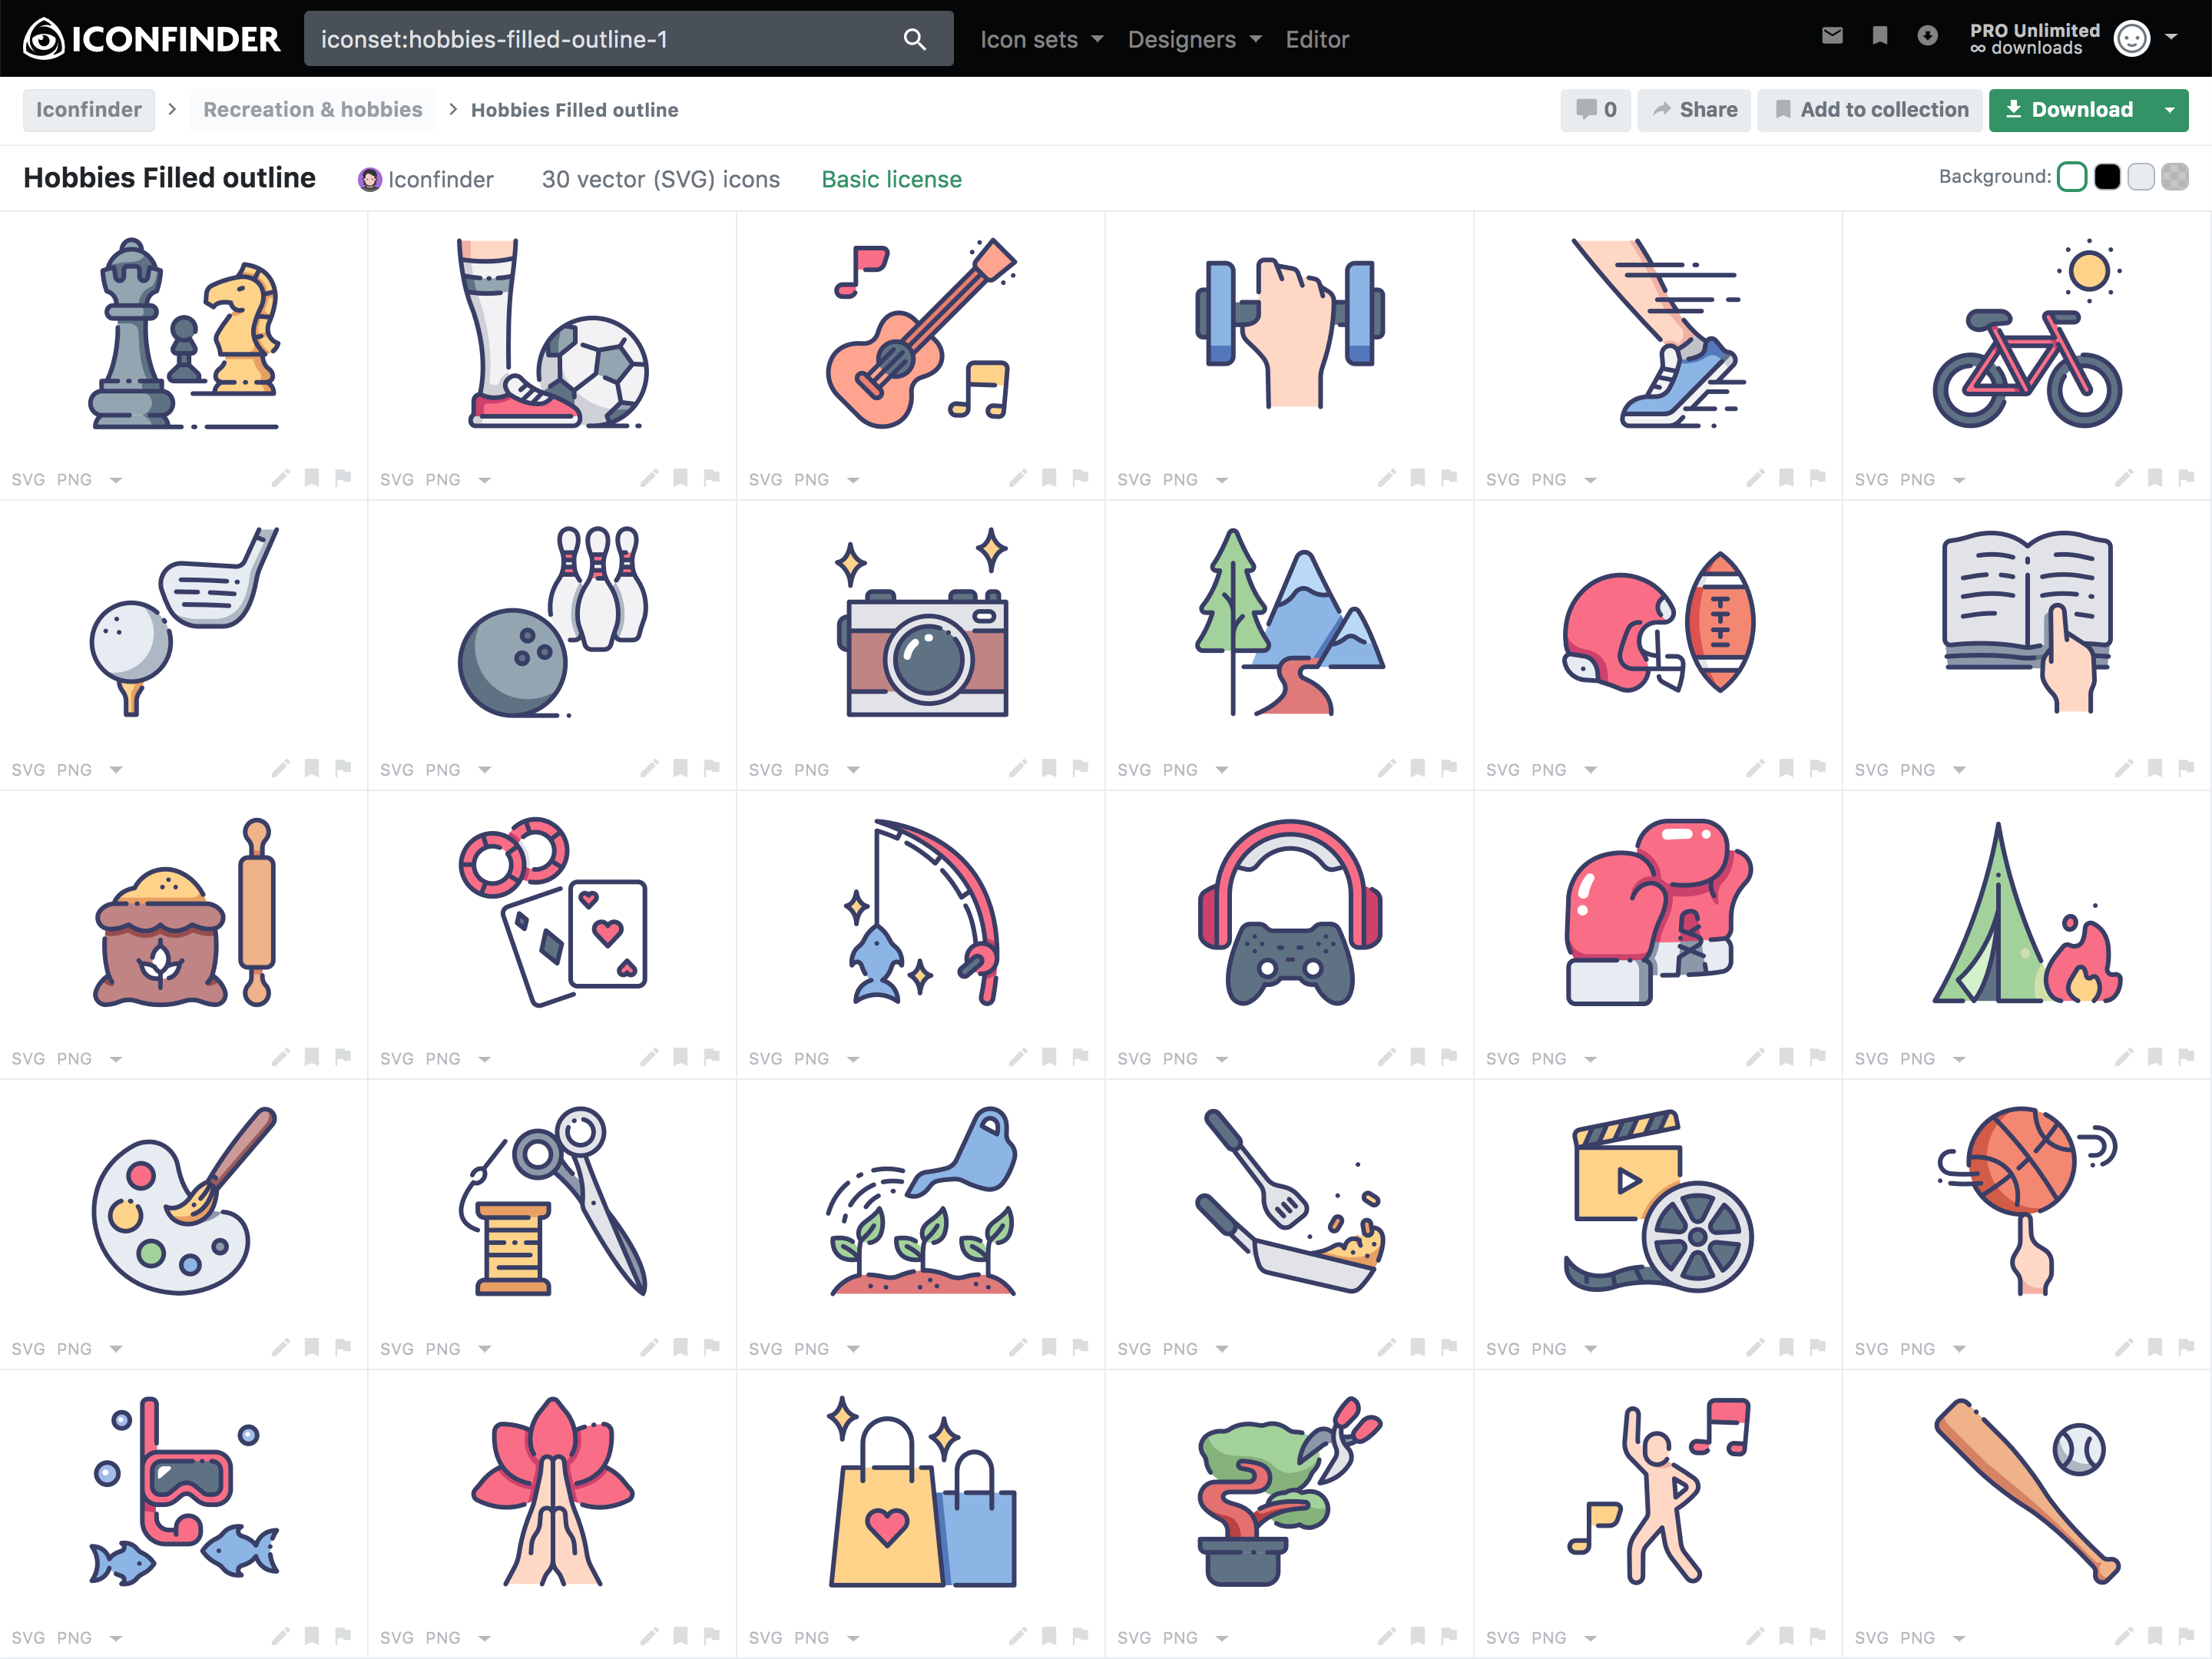Bookmark the boxing gloves icon

click(1786, 1057)
